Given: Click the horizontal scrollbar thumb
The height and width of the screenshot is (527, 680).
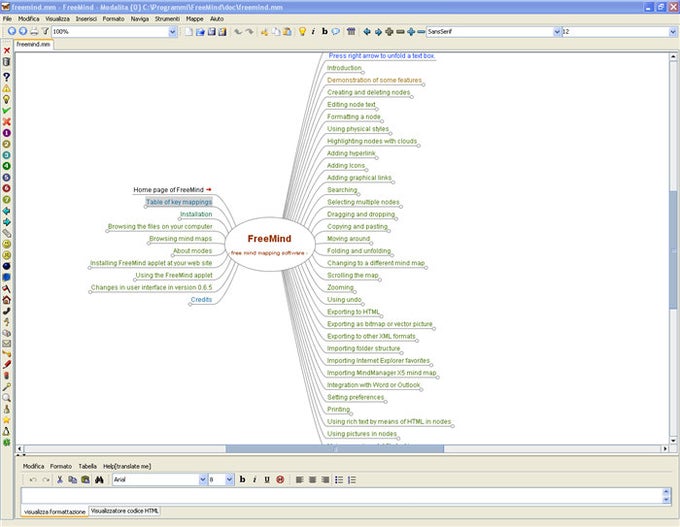Looking at the screenshot, I should (334, 448).
